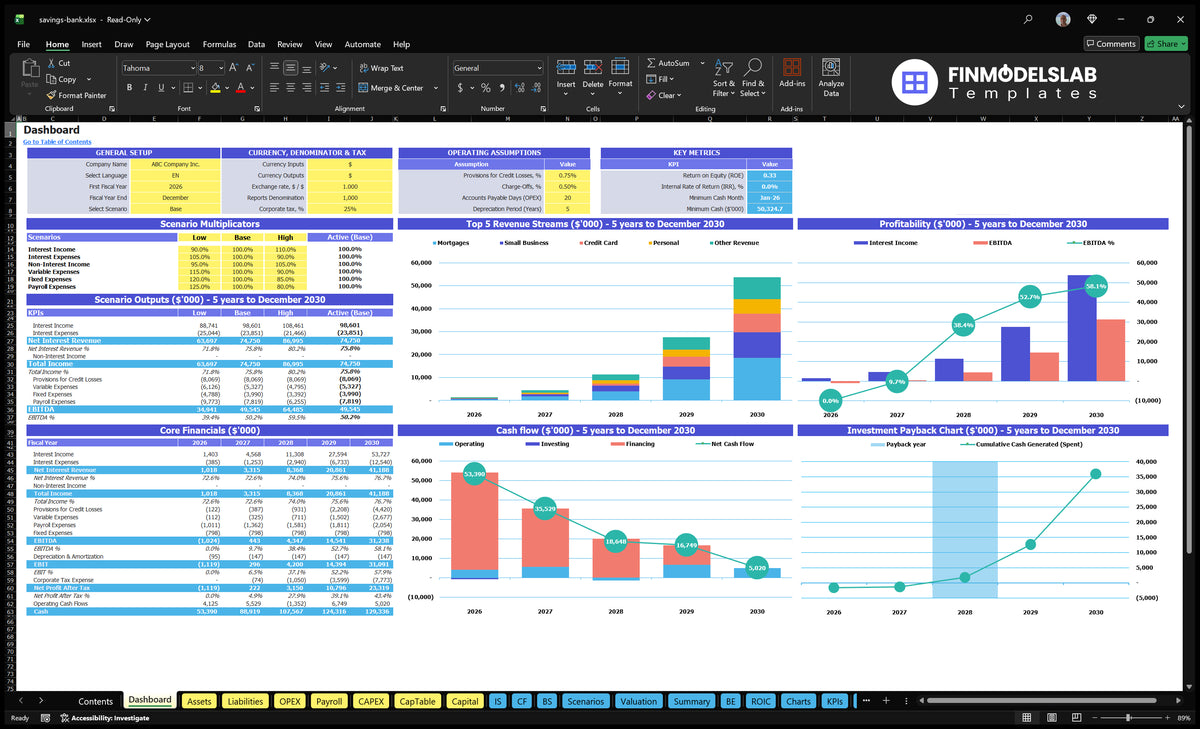Cut the selection with the scissors icon
This screenshot has width=1200, height=729.
pyautogui.click(x=58, y=63)
